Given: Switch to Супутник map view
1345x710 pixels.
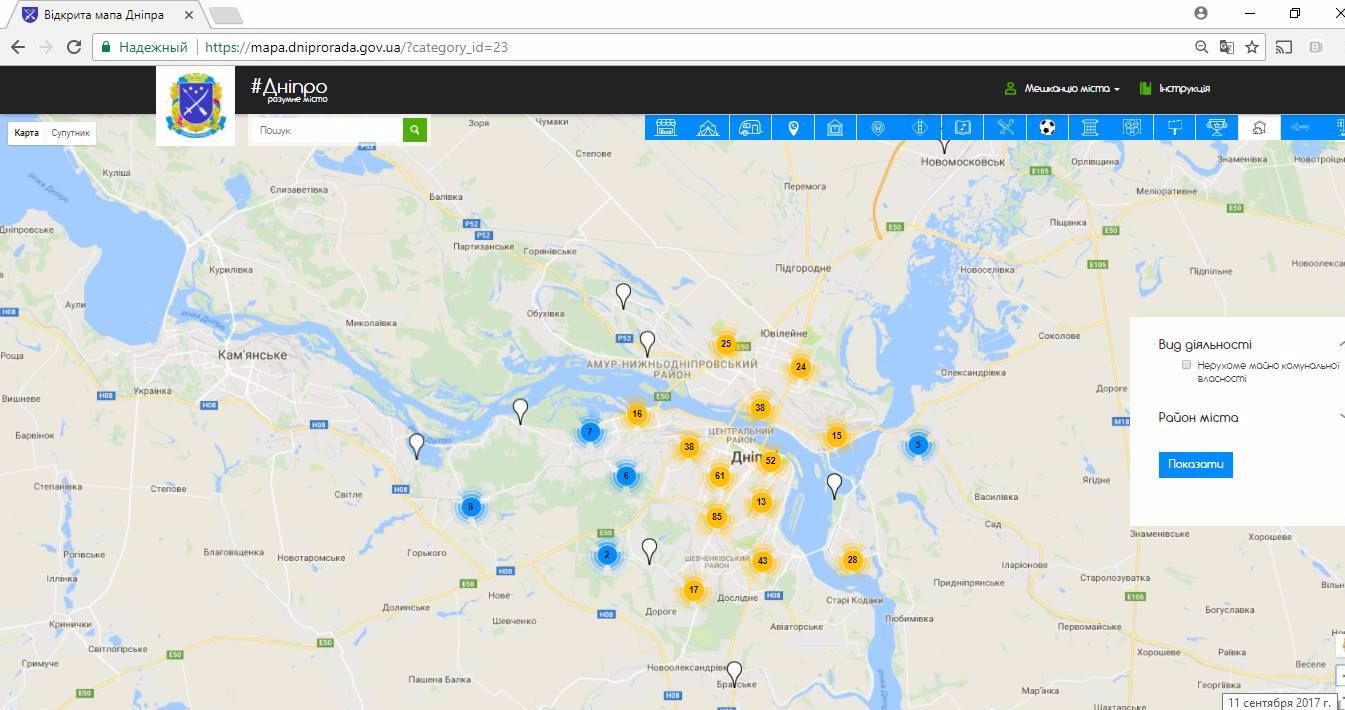Looking at the screenshot, I should [x=70, y=133].
